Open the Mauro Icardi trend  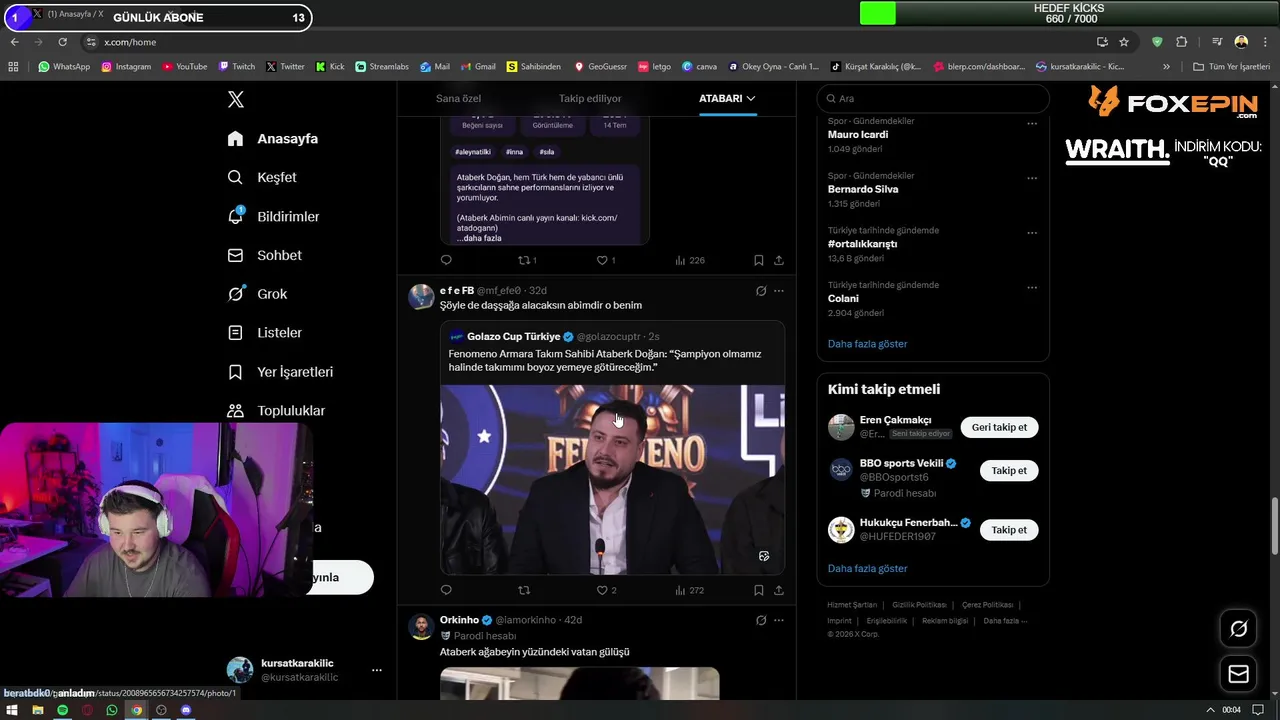857,134
